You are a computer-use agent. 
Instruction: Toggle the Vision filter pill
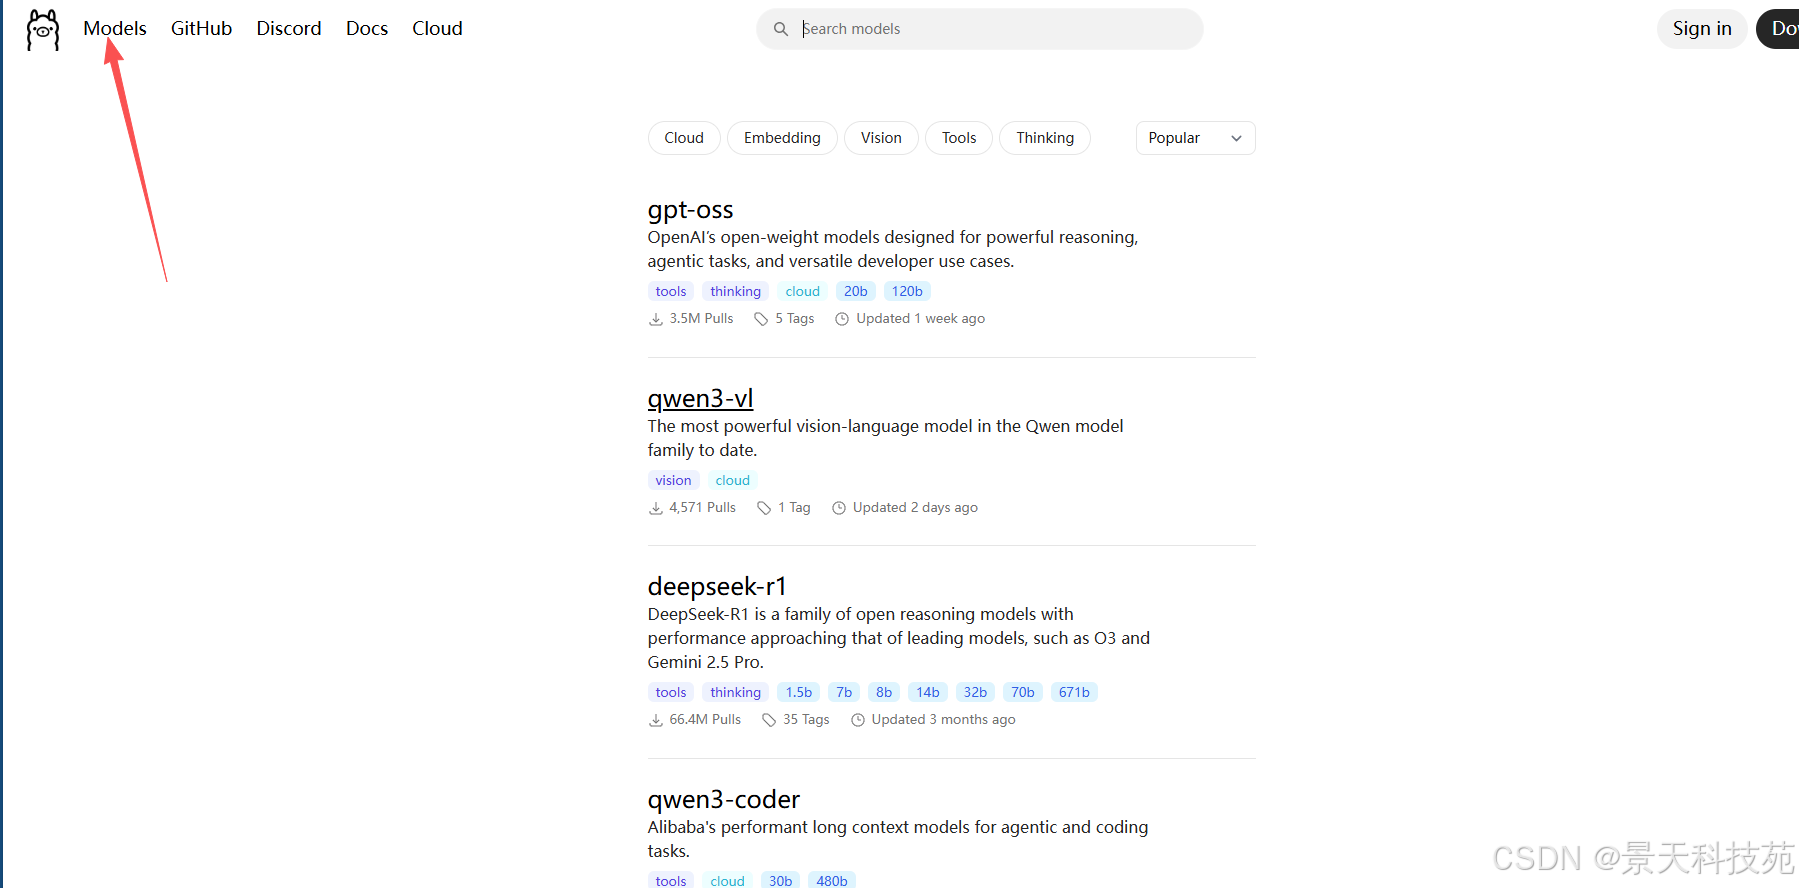click(x=881, y=138)
